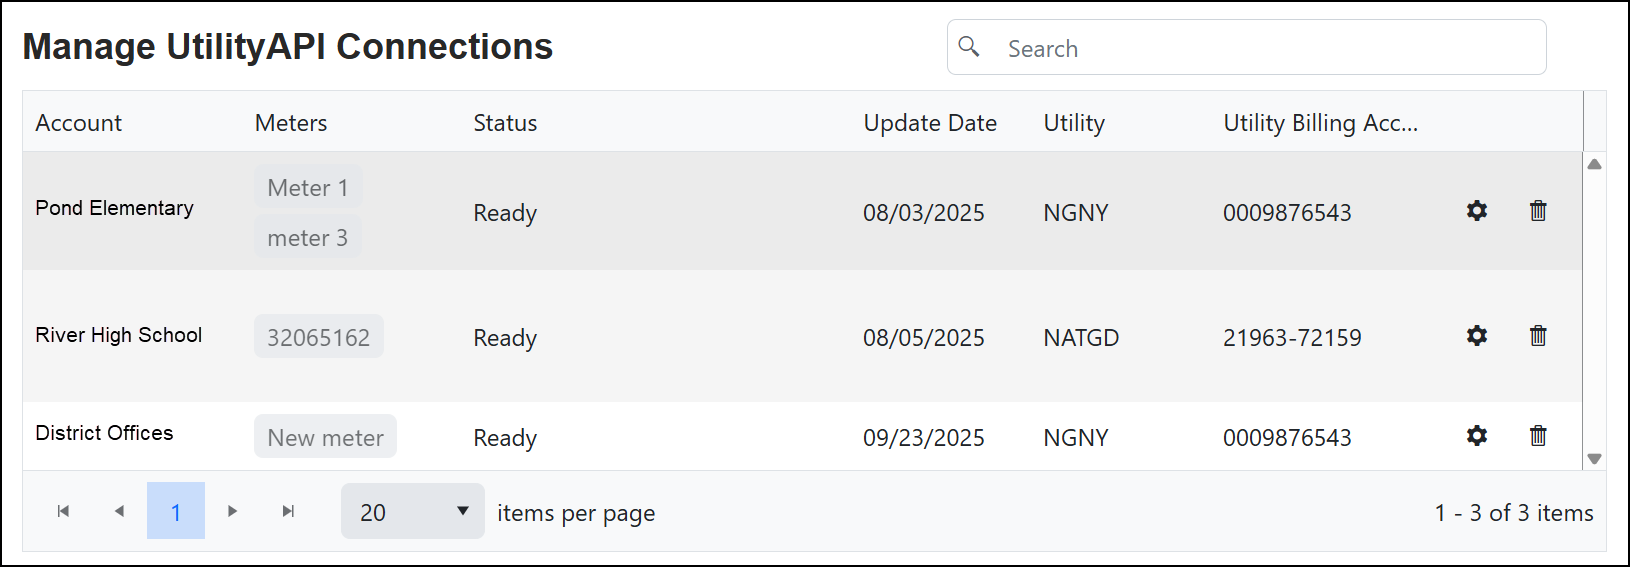Sort by the Account column header
The image size is (1630, 567).
pos(79,123)
